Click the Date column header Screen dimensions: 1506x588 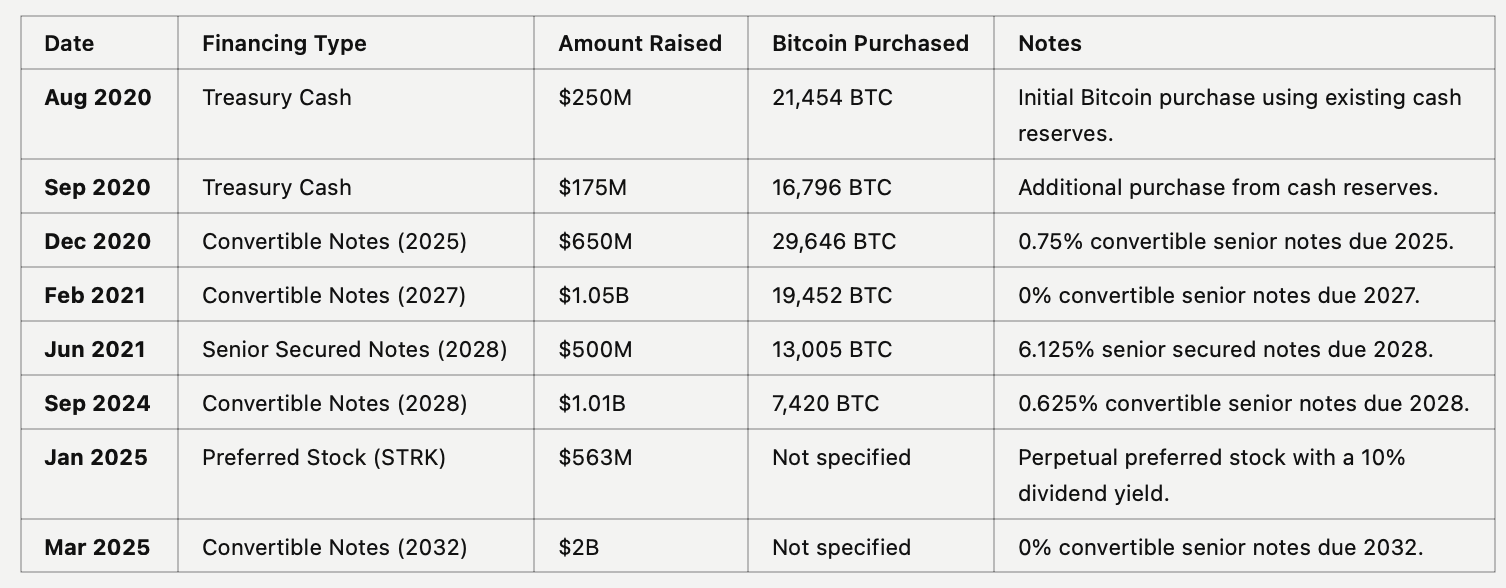[x=69, y=44]
